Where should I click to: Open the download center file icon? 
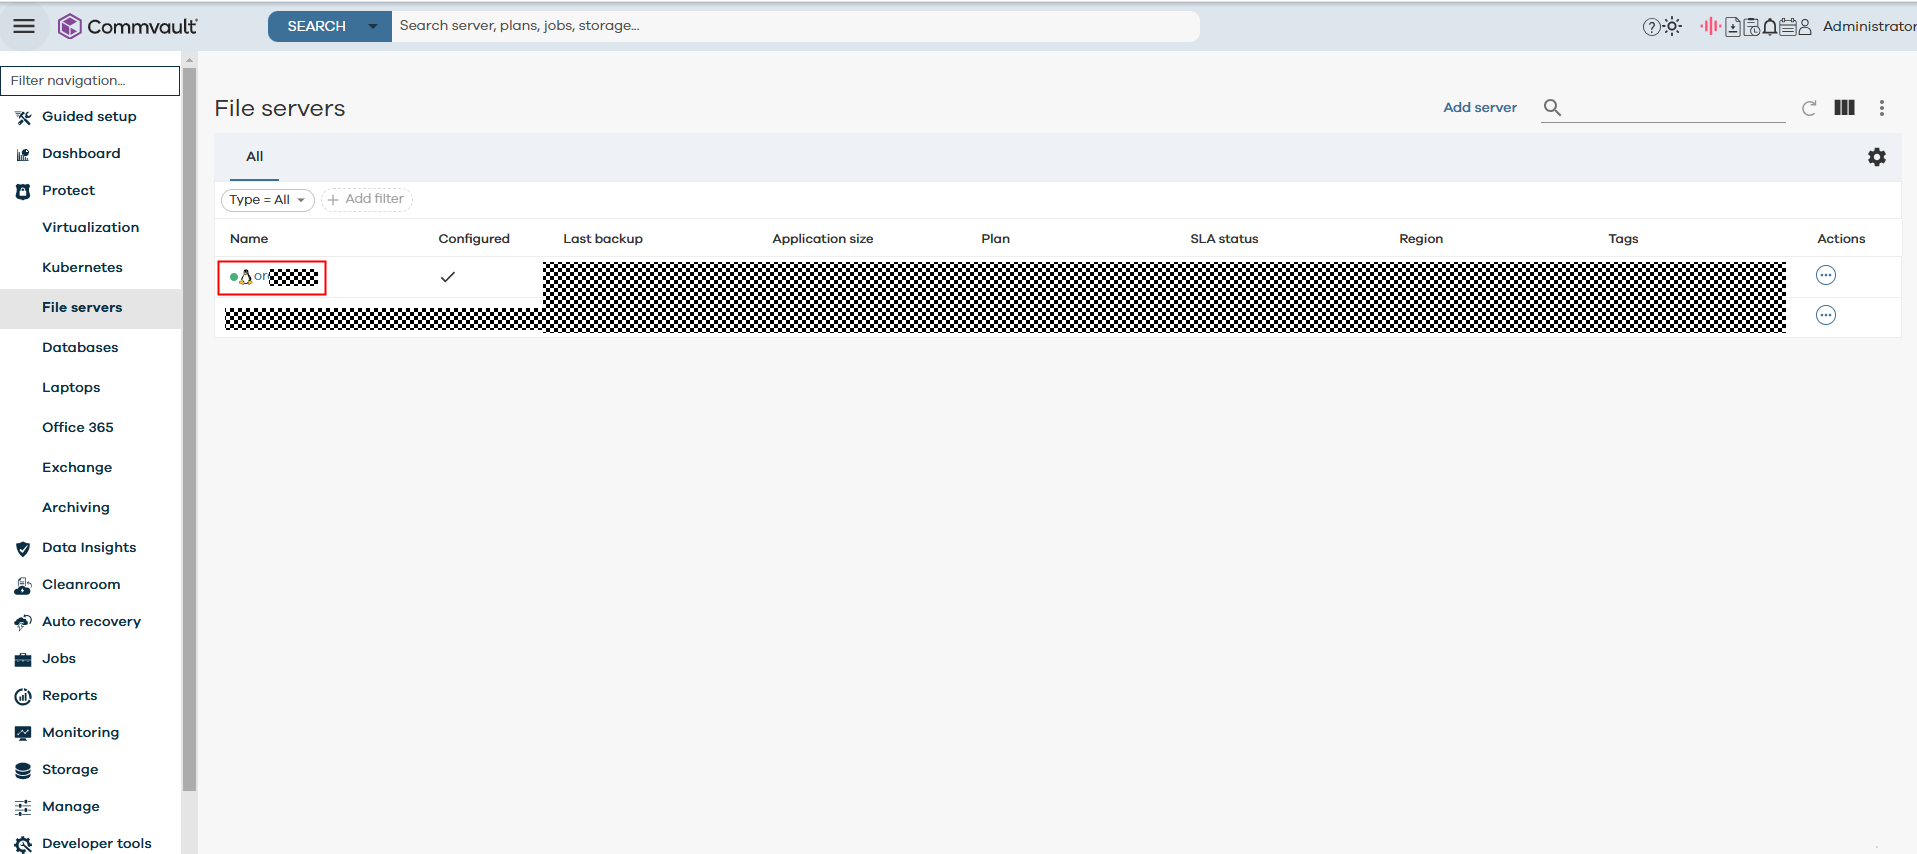pos(1733,27)
